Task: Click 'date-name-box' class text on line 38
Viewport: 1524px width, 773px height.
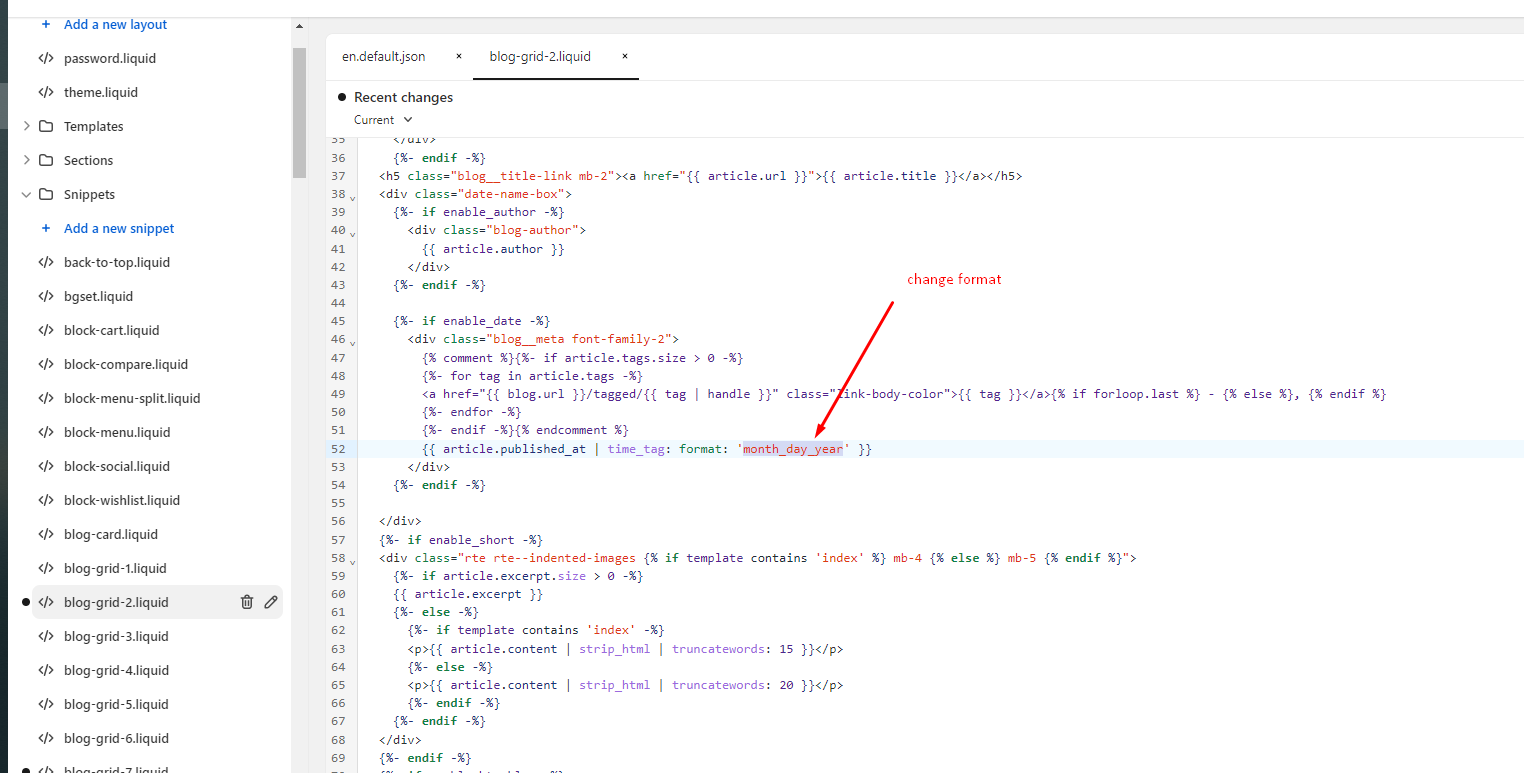Action: point(511,194)
